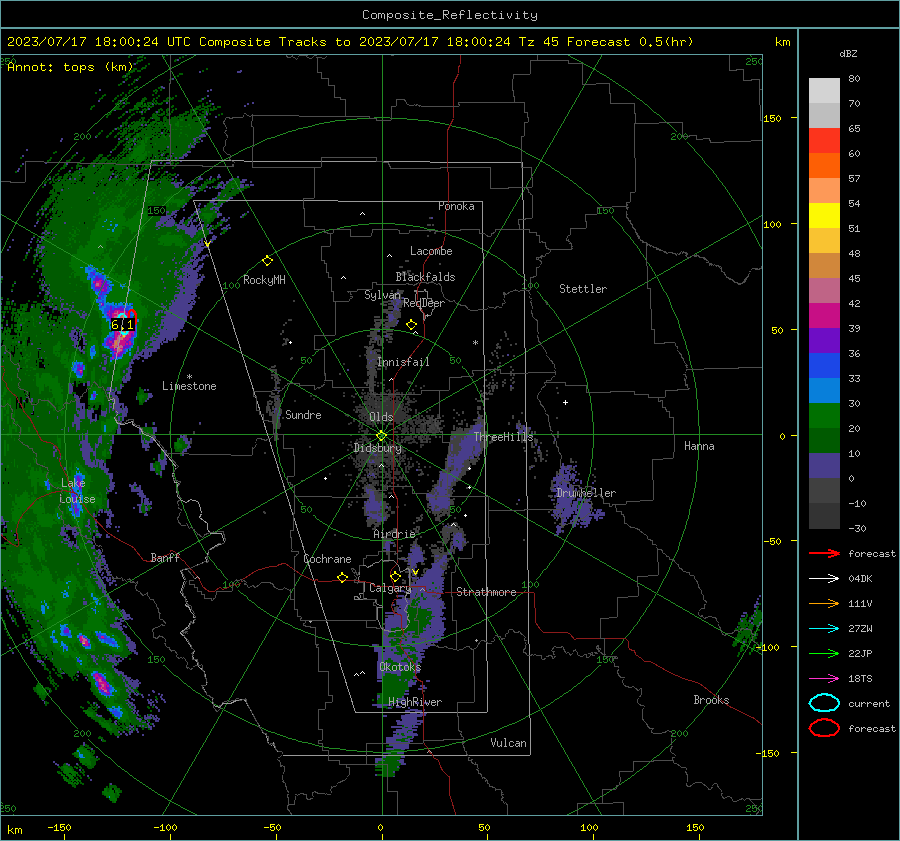Screen dimensions: 900x841
Task: Select the orange 111V arrow legend icon
Action: tap(824, 603)
